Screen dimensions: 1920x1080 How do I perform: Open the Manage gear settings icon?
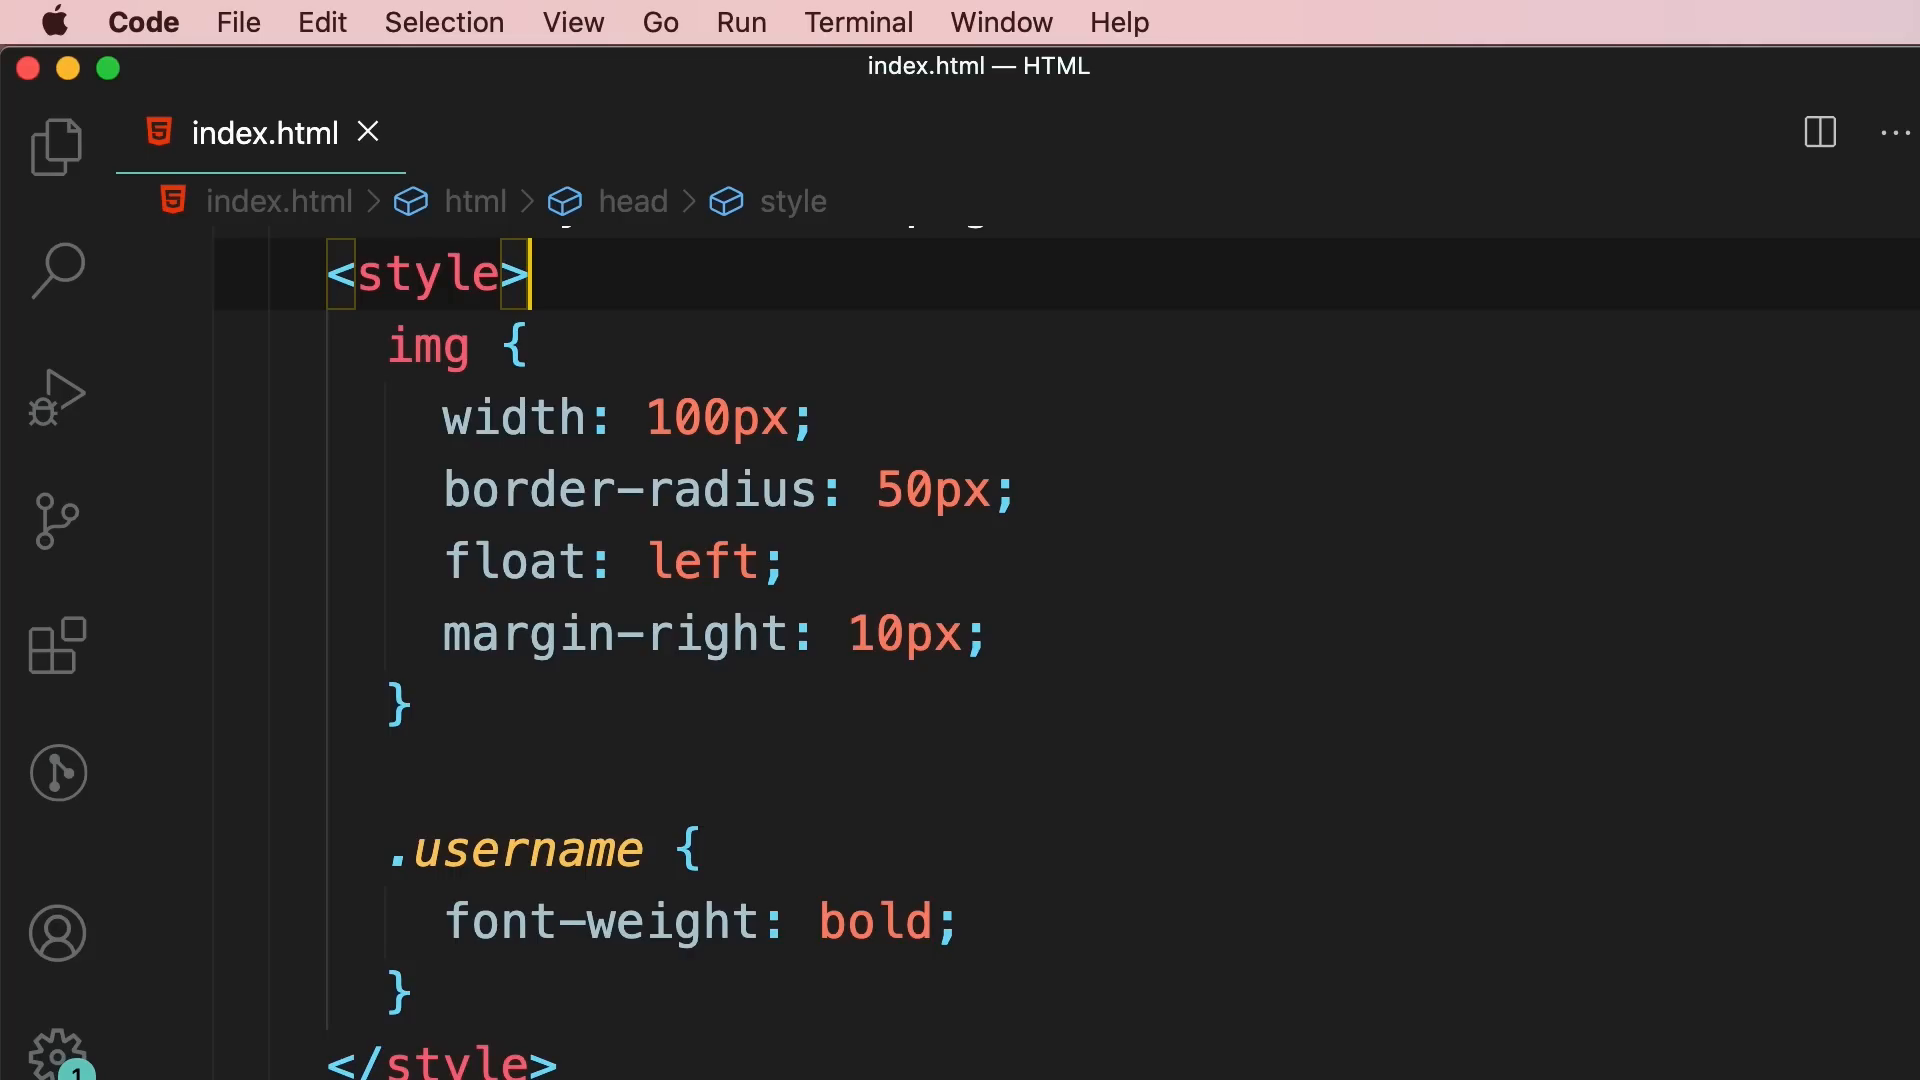57,1055
